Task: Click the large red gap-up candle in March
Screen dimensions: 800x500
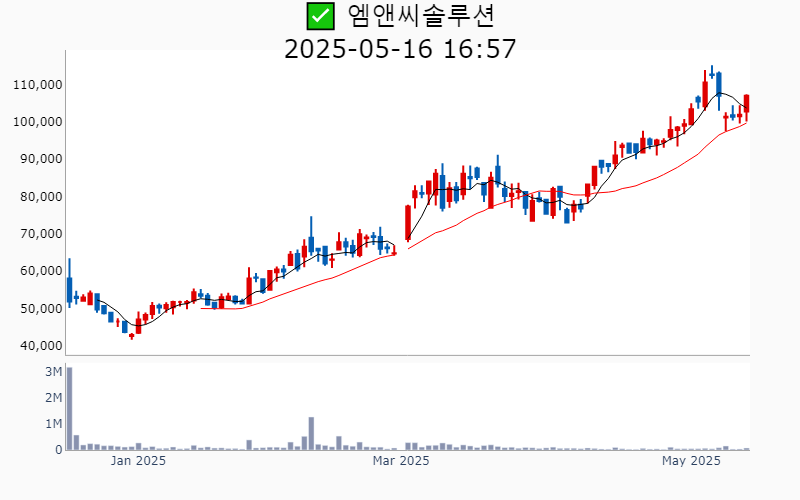Action: coord(408,223)
